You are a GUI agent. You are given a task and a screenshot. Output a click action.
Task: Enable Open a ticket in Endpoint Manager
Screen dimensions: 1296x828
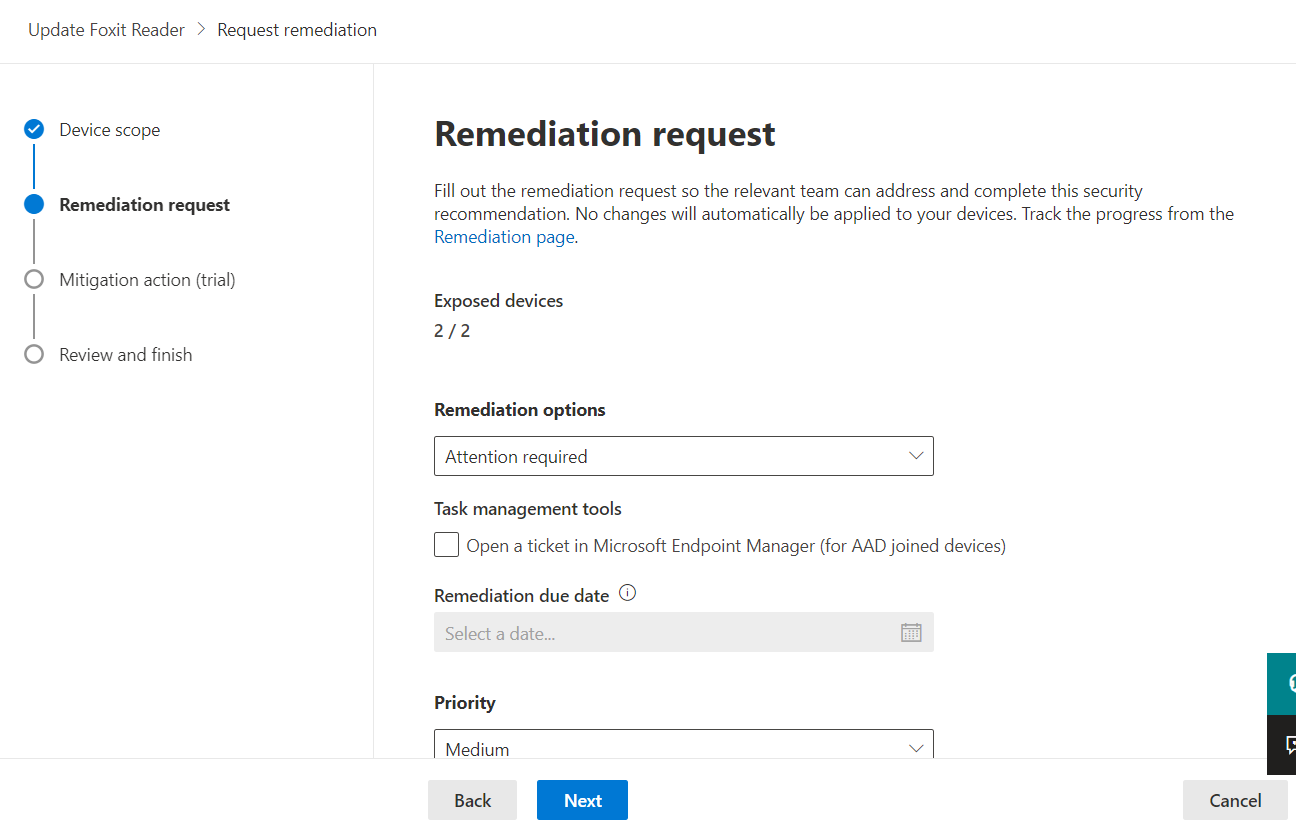(x=447, y=545)
